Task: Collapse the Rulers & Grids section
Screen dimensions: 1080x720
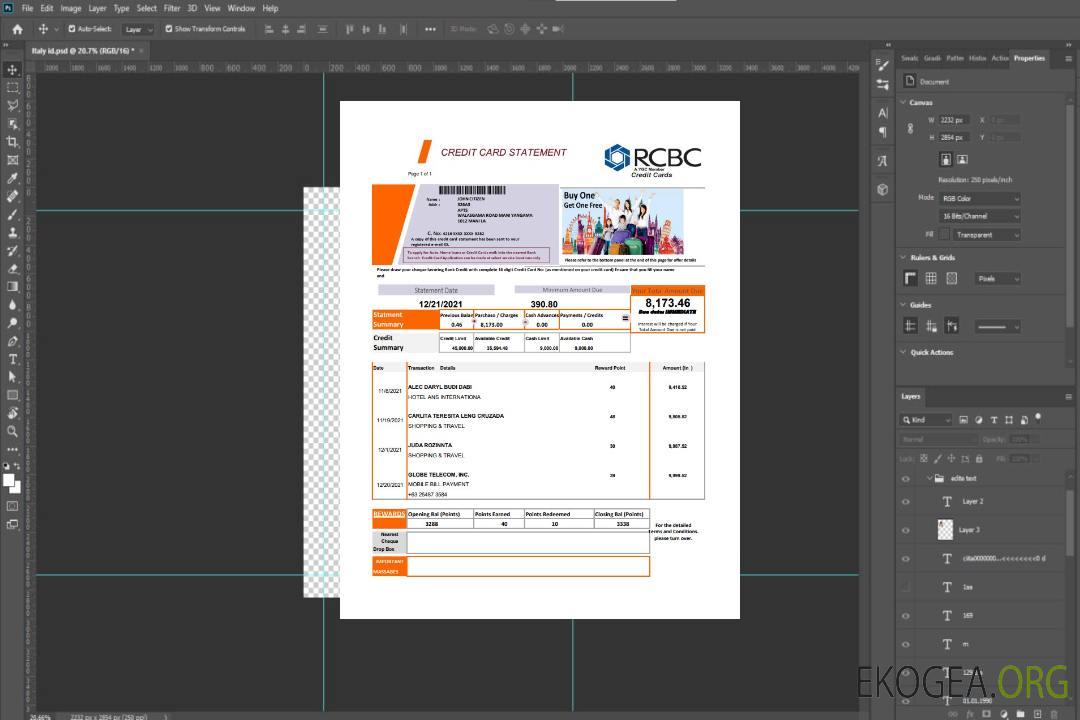Action: coord(903,257)
